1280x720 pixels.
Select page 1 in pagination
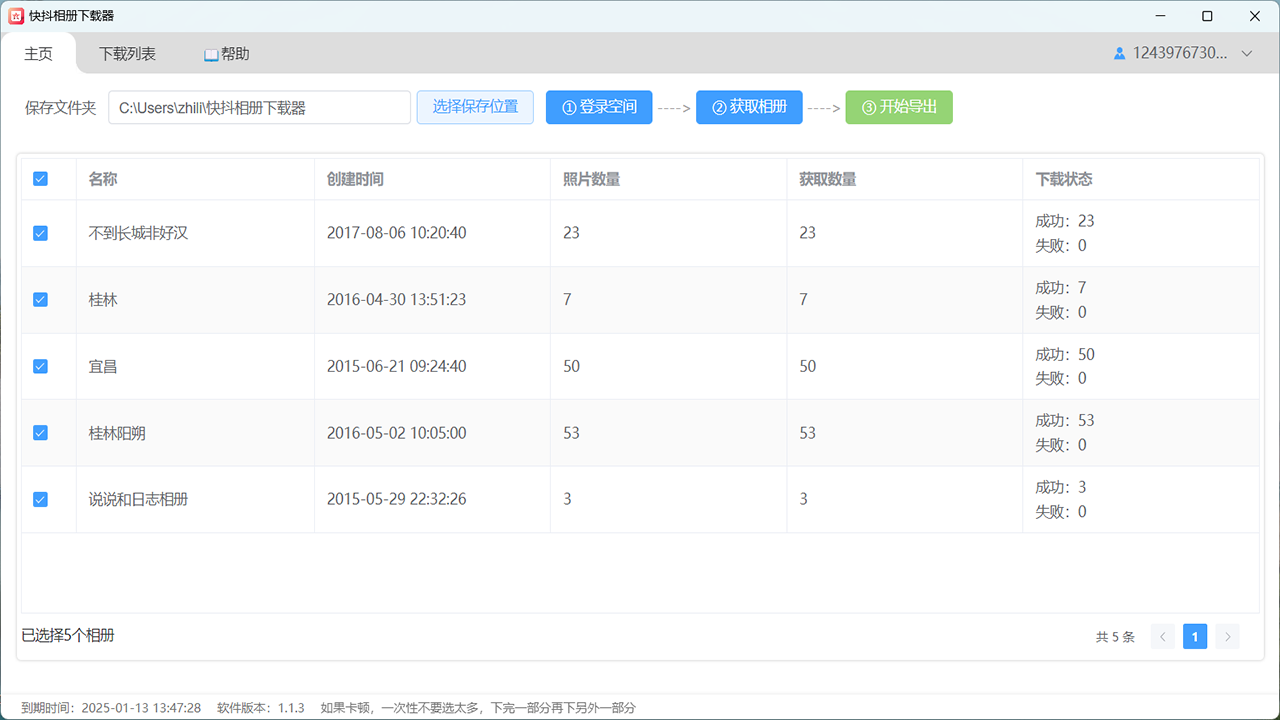click(x=1194, y=637)
